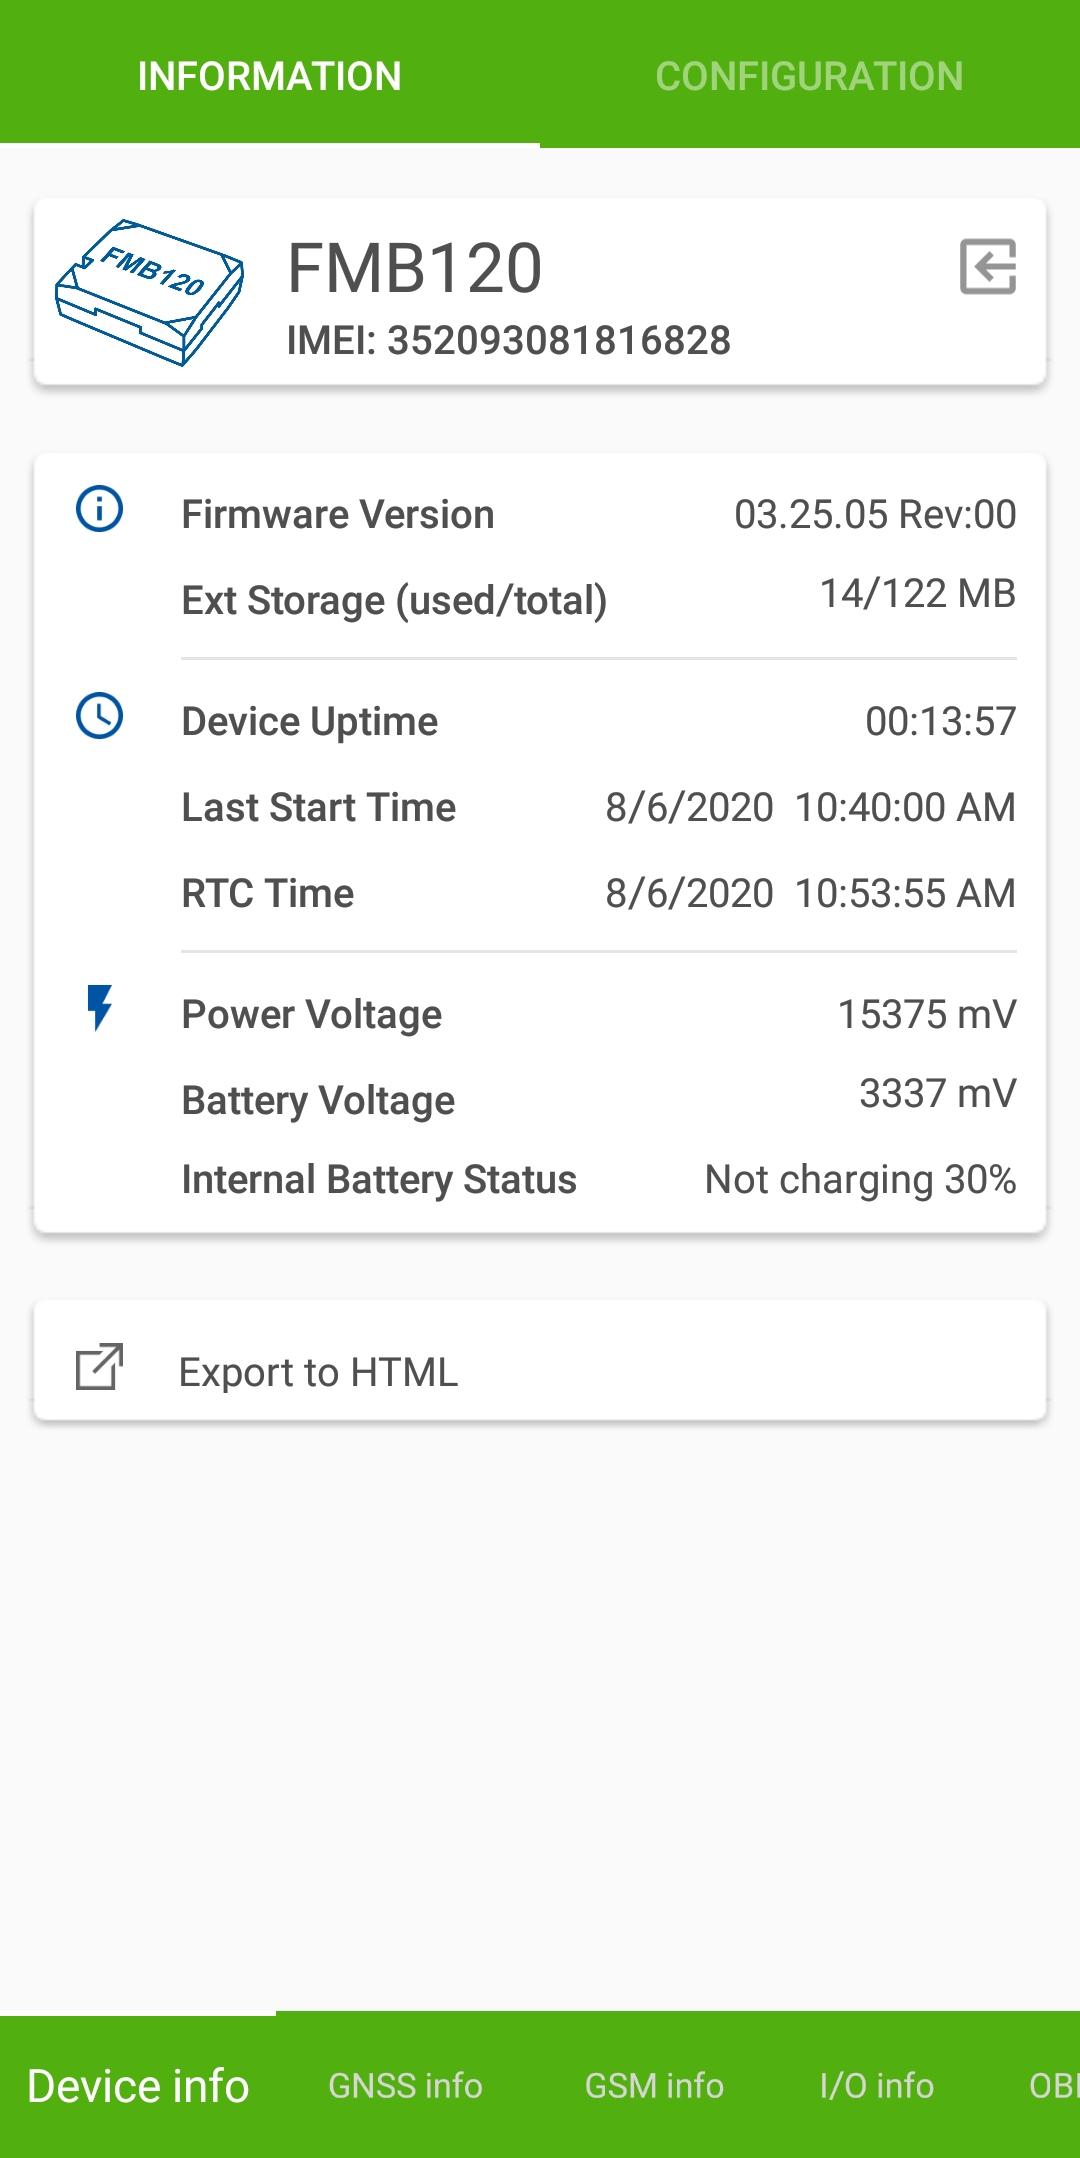Open the I/O info tab
Viewport: 1080px width, 2158px height.
tap(877, 2086)
